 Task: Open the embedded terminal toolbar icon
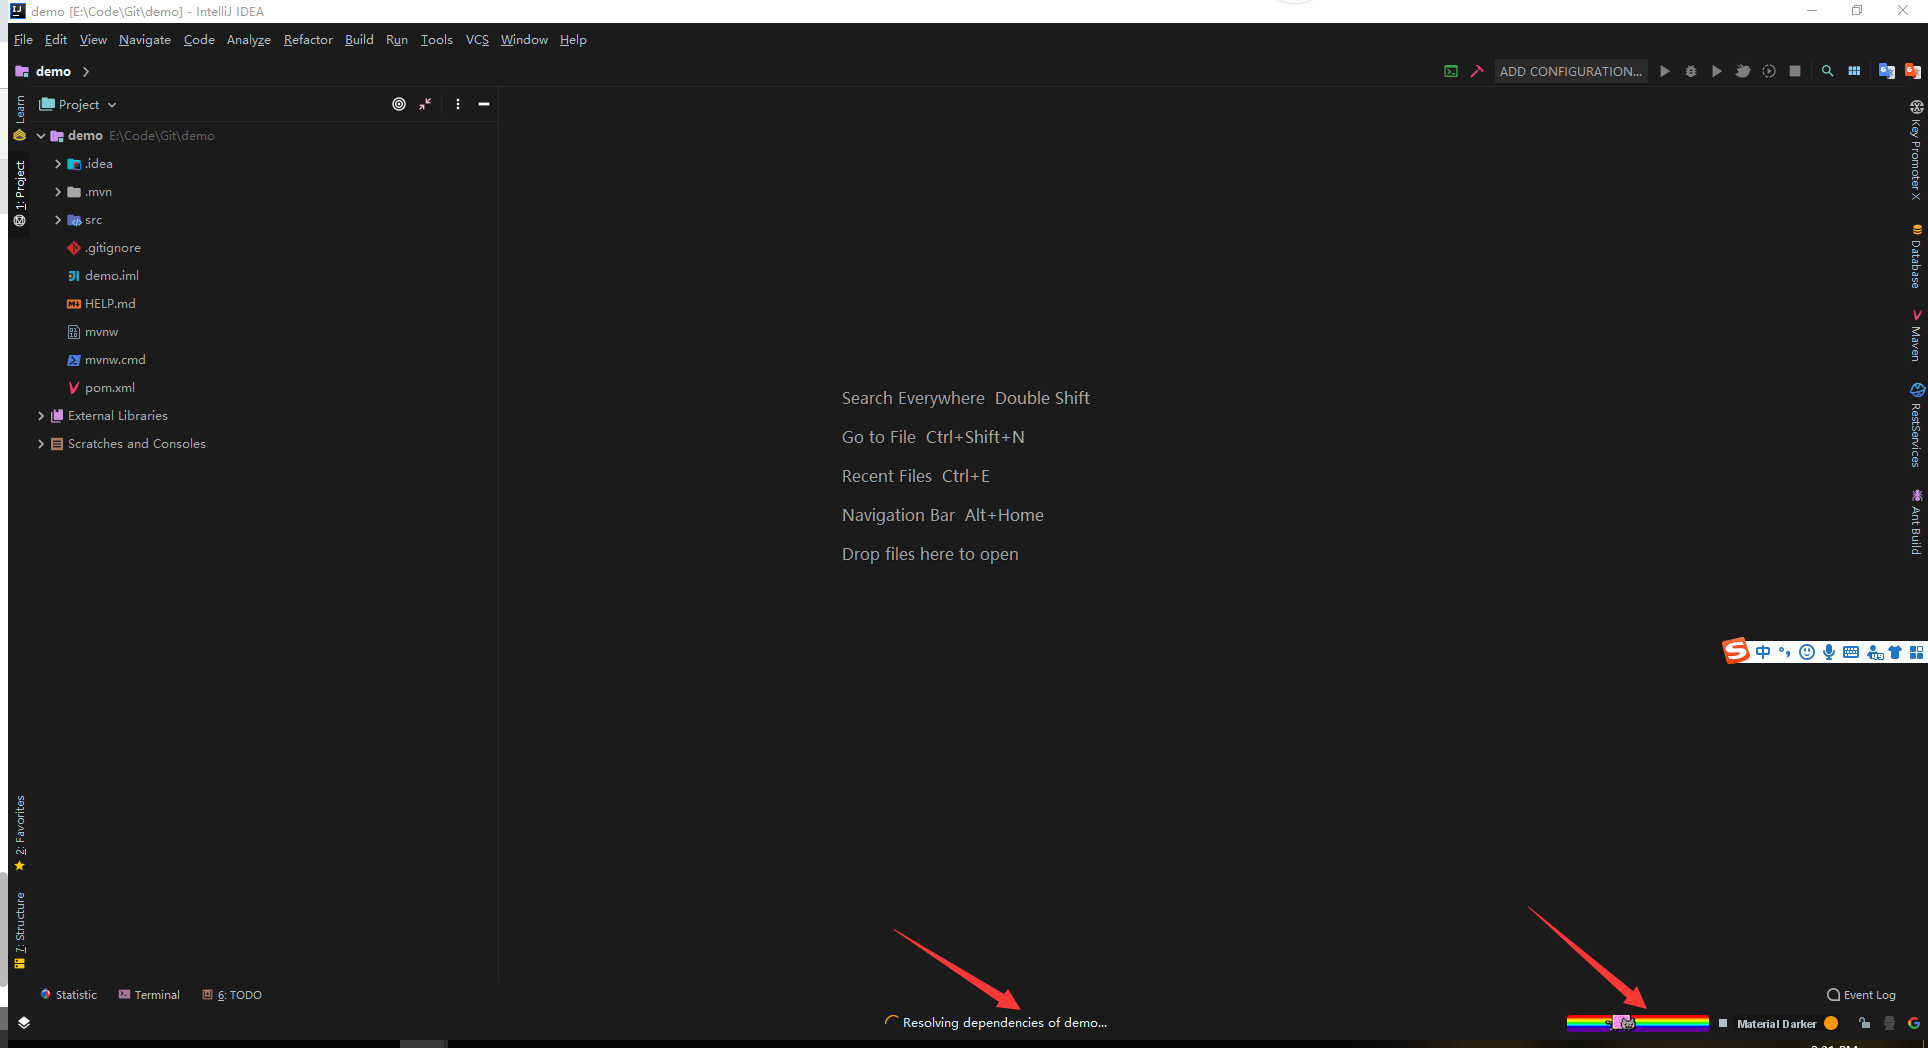click(x=1450, y=71)
